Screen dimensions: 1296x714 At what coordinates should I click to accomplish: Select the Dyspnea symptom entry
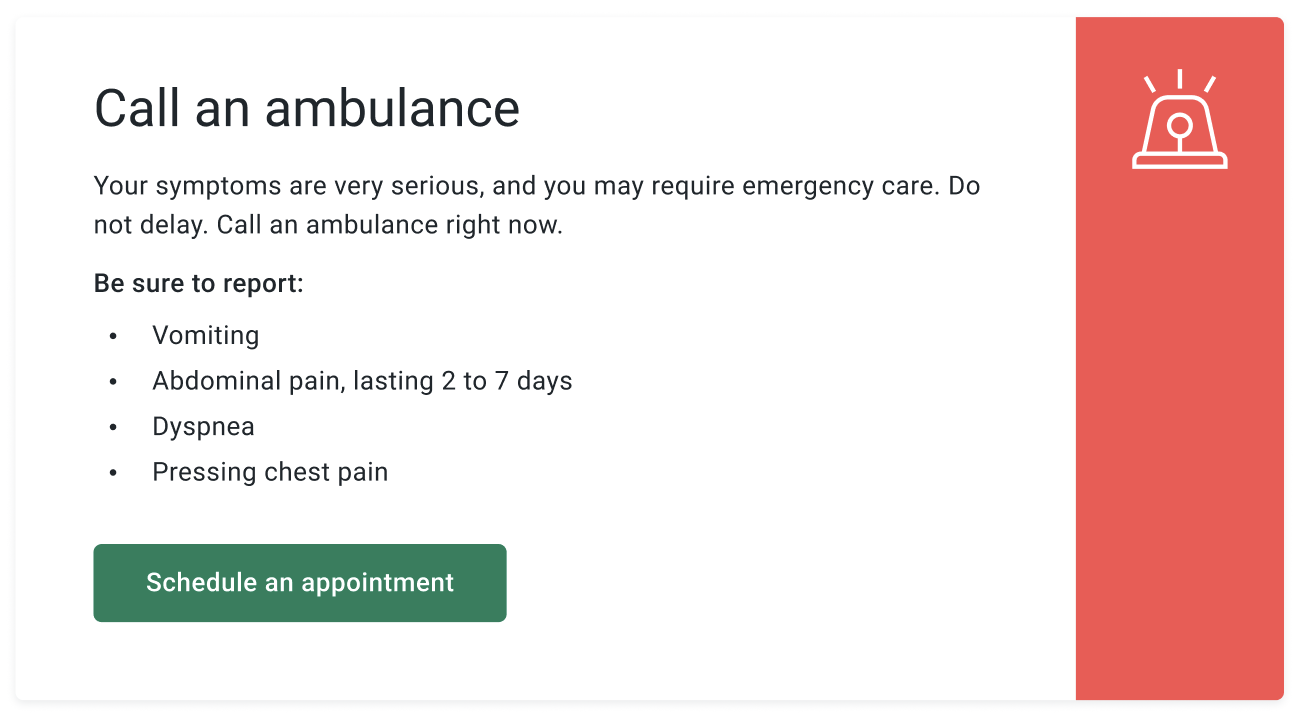pos(203,427)
